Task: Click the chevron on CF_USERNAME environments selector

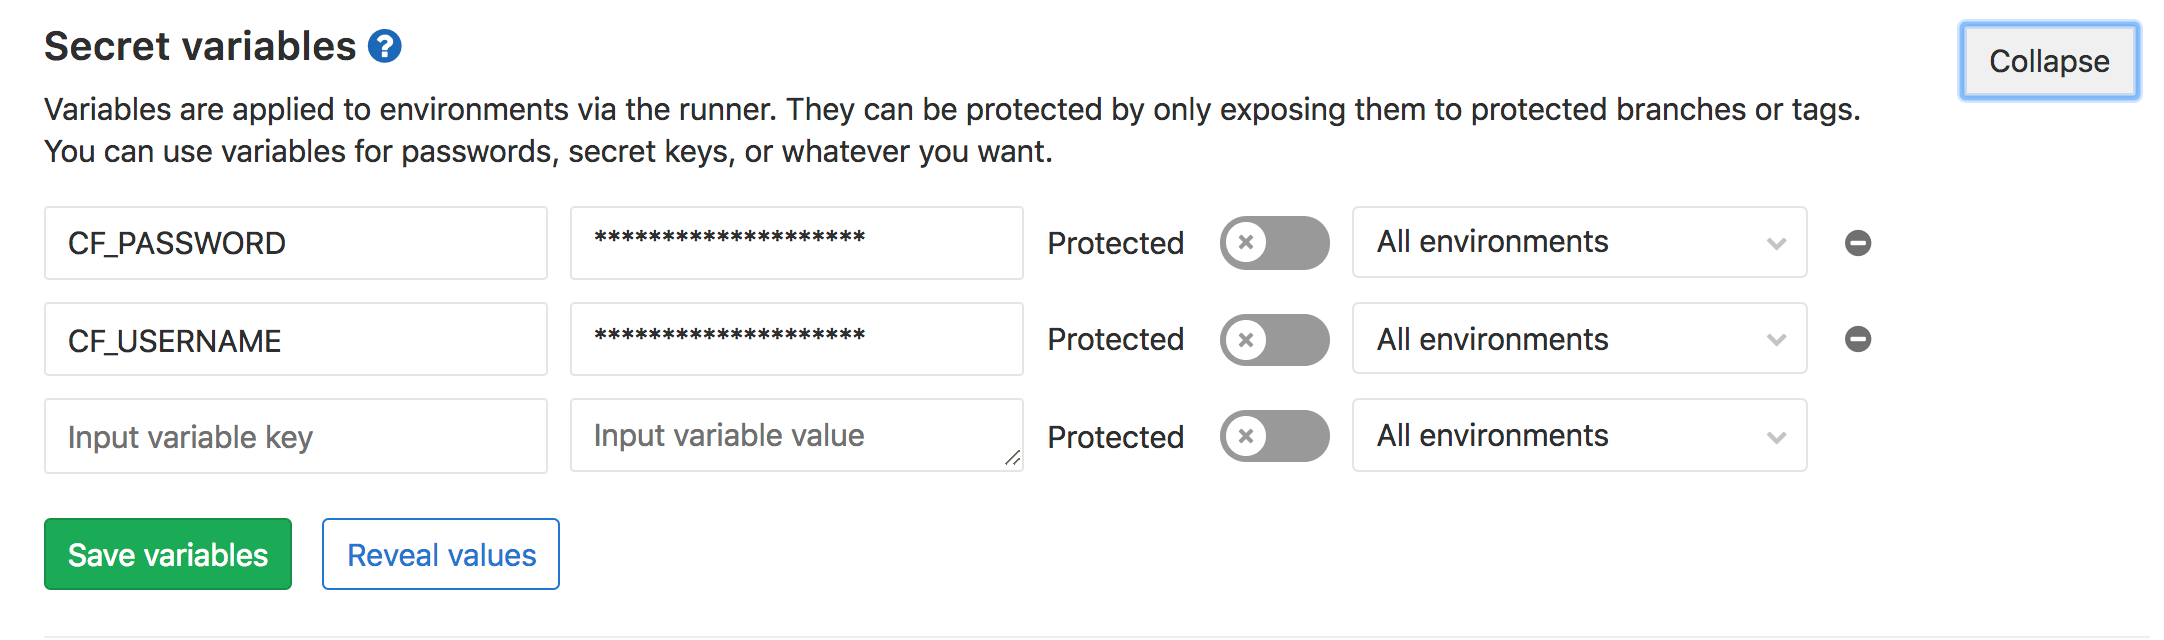Action: pos(1775,339)
